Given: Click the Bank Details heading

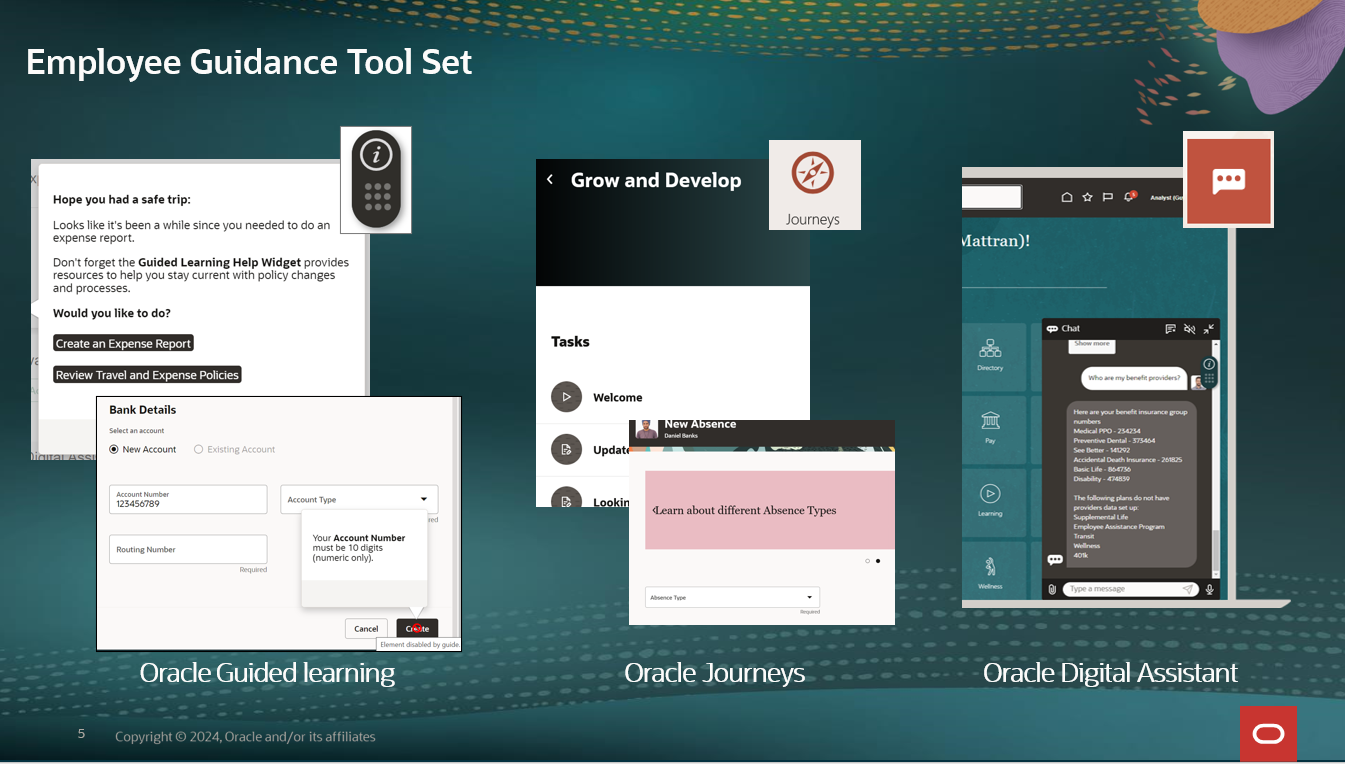Looking at the screenshot, I should coord(143,410).
